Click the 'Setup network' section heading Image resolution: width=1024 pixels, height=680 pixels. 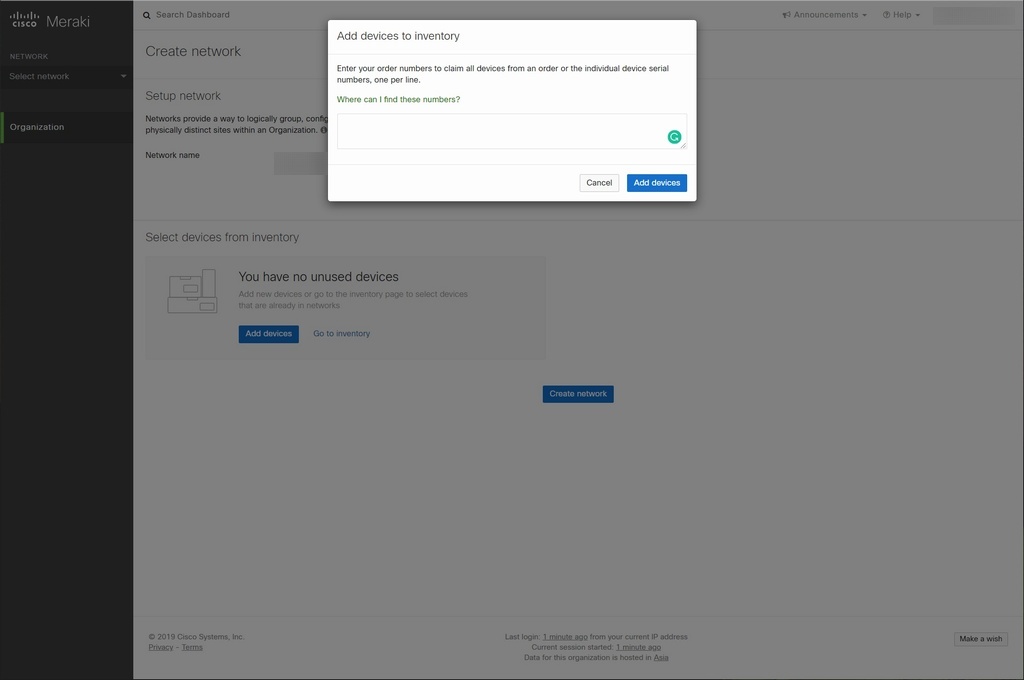183,96
